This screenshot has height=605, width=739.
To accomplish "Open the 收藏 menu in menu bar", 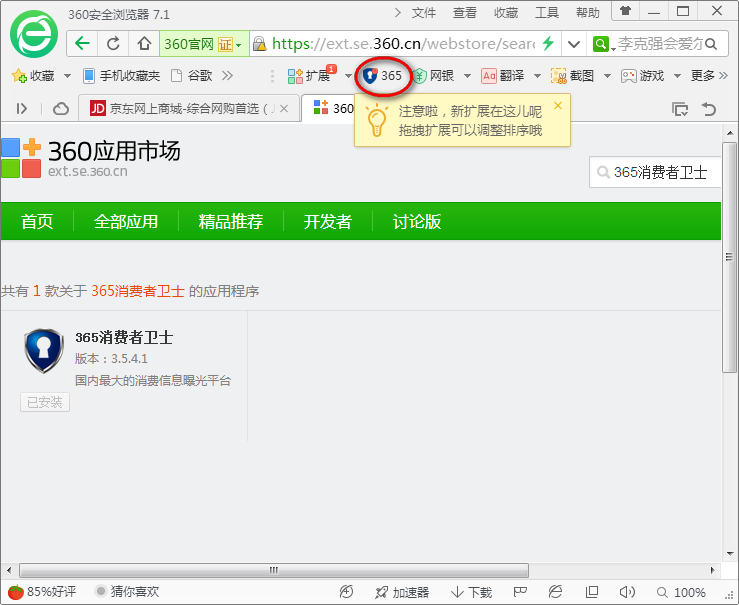I will pos(506,13).
